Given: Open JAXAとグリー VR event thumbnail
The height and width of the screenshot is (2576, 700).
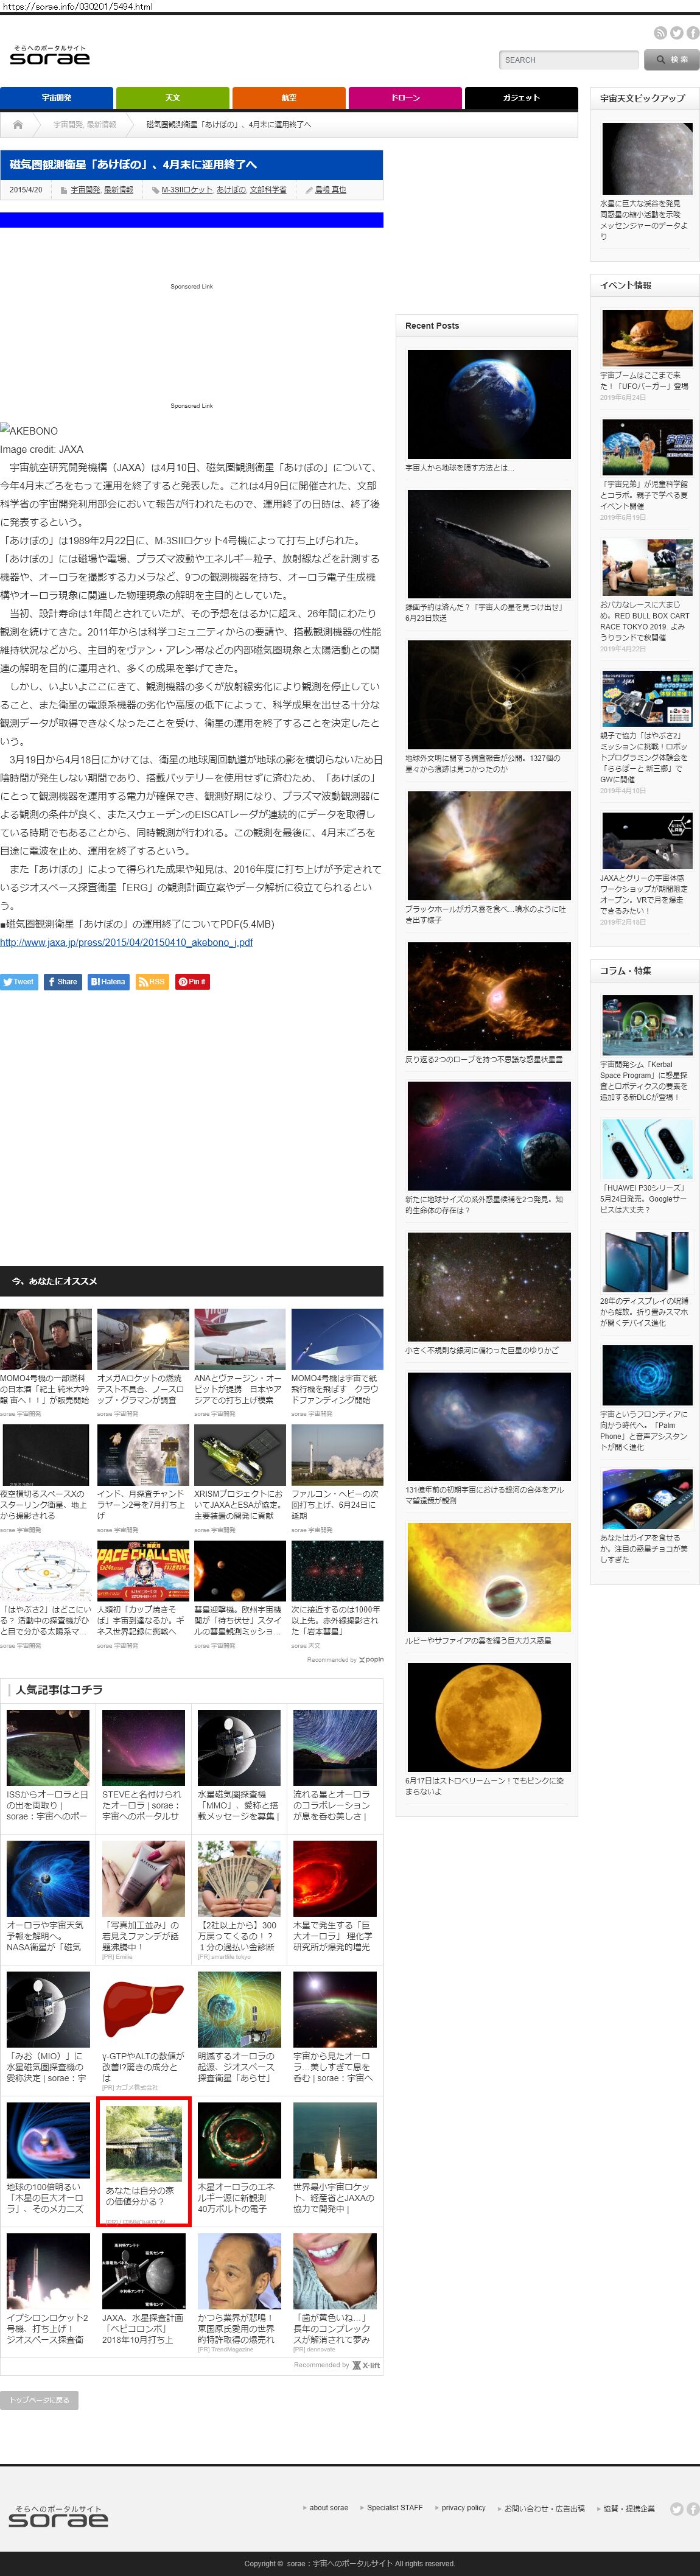Looking at the screenshot, I should click(647, 840).
